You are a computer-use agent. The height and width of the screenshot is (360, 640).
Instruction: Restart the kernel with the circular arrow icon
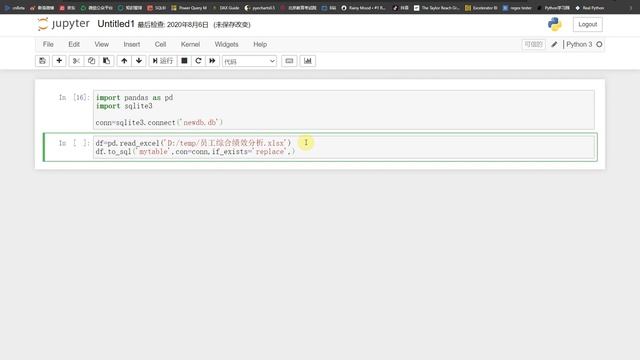click(x=198, y=61)
